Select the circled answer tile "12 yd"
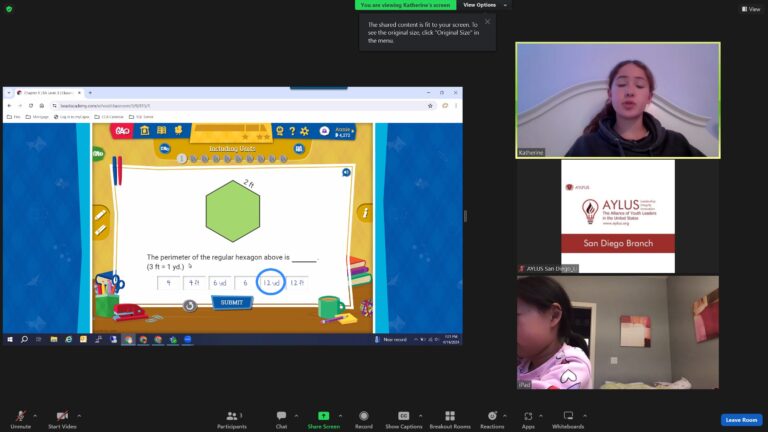This screenshot has width=768, height=432. [271, 283]
